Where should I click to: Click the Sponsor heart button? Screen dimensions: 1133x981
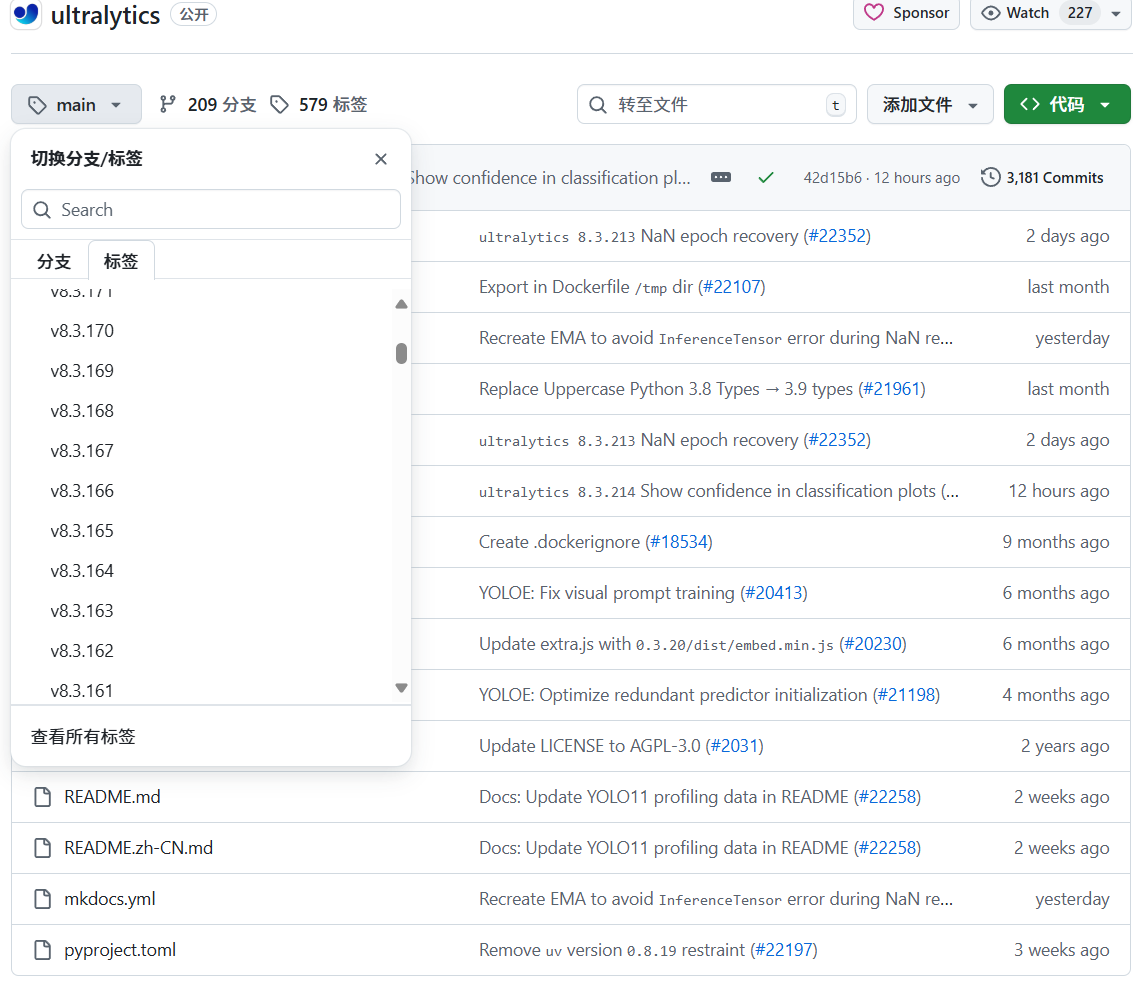pos(906,13)
